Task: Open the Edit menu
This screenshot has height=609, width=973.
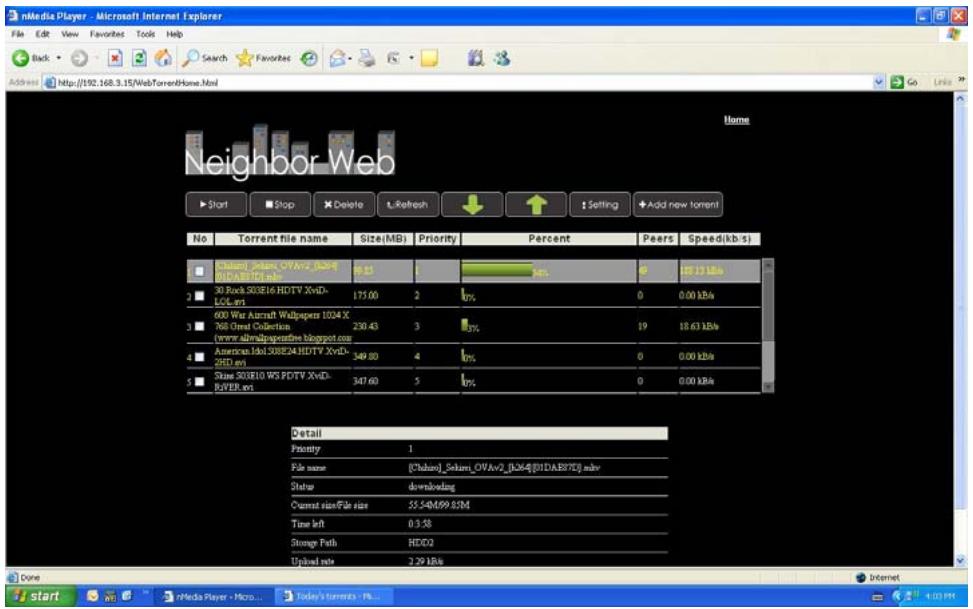Action: [x=42, y=34]
